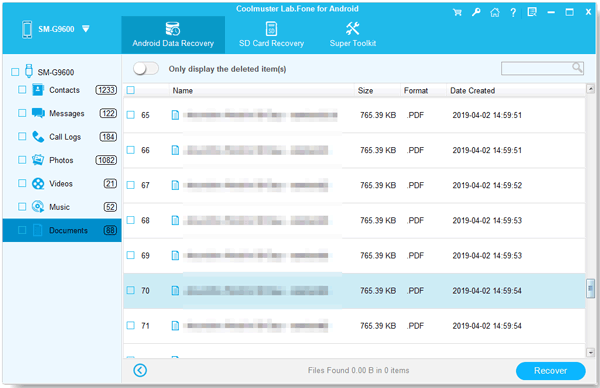Click the file icon in row 70

tap(175, 290)
